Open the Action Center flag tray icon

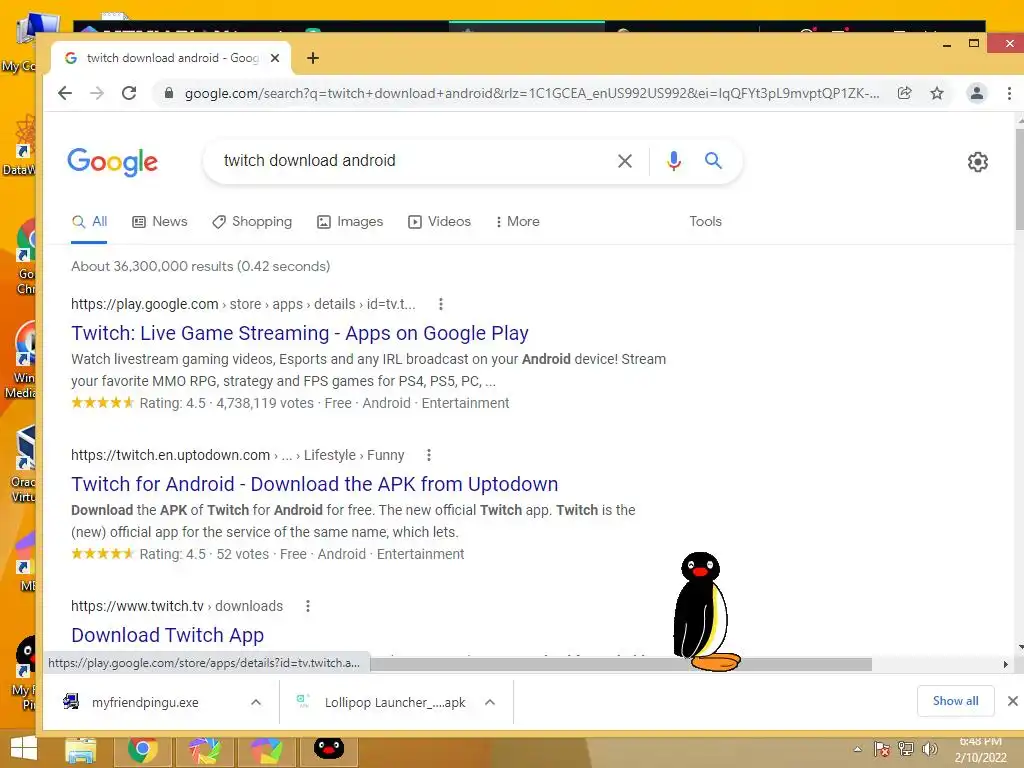point(881,749)
